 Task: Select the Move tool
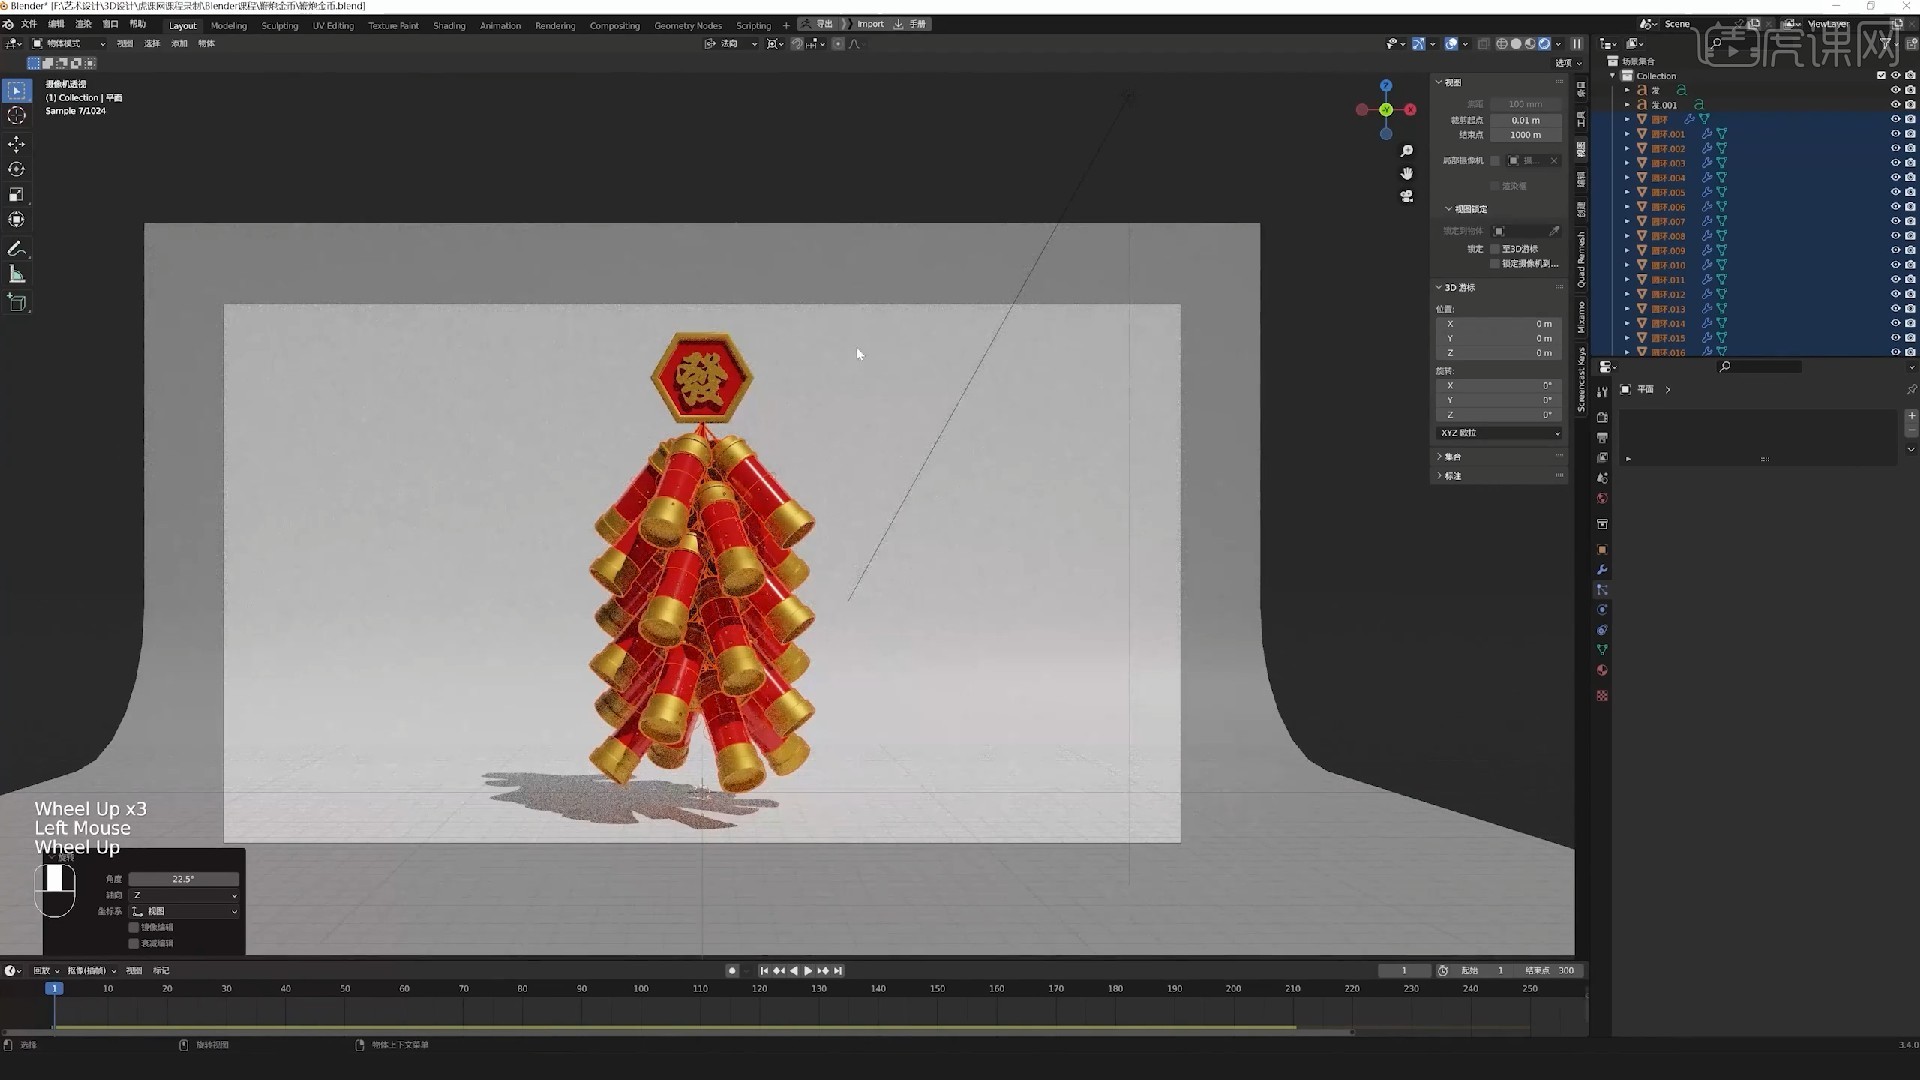click(16, 145)
